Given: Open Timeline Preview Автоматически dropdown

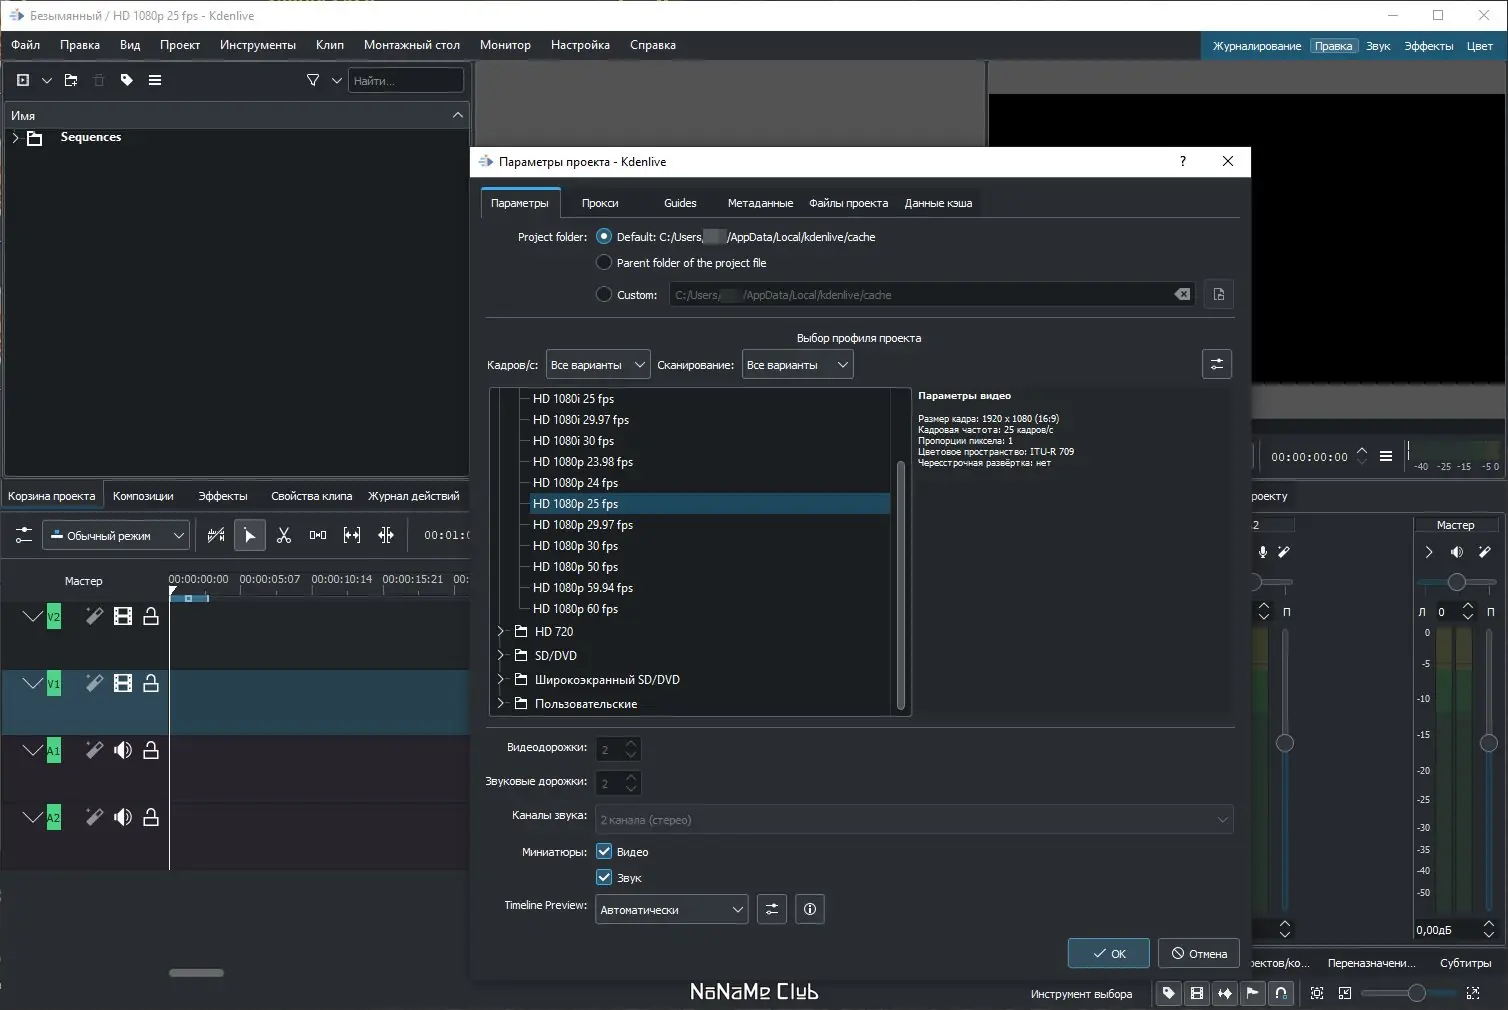Looking at the screenshot, I should [x=671, y=909].
